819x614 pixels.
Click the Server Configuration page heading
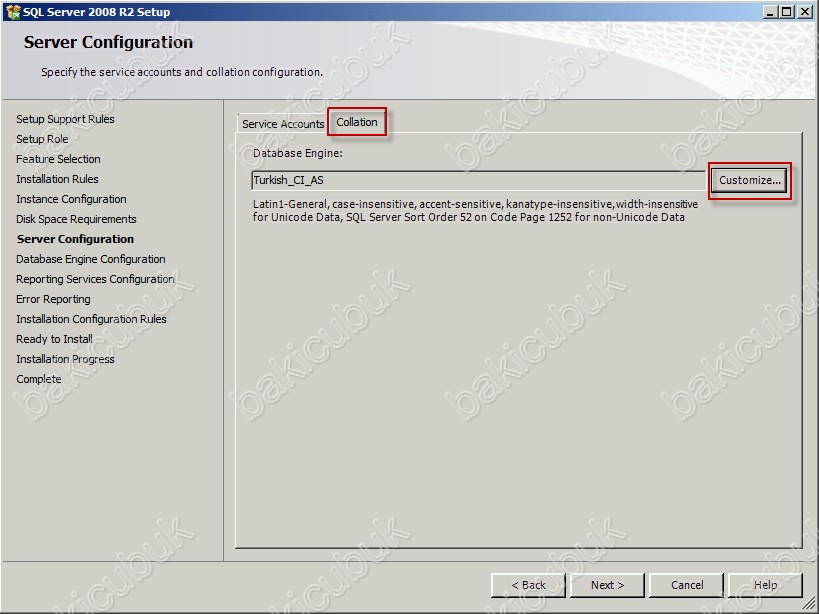click(108, 42)
